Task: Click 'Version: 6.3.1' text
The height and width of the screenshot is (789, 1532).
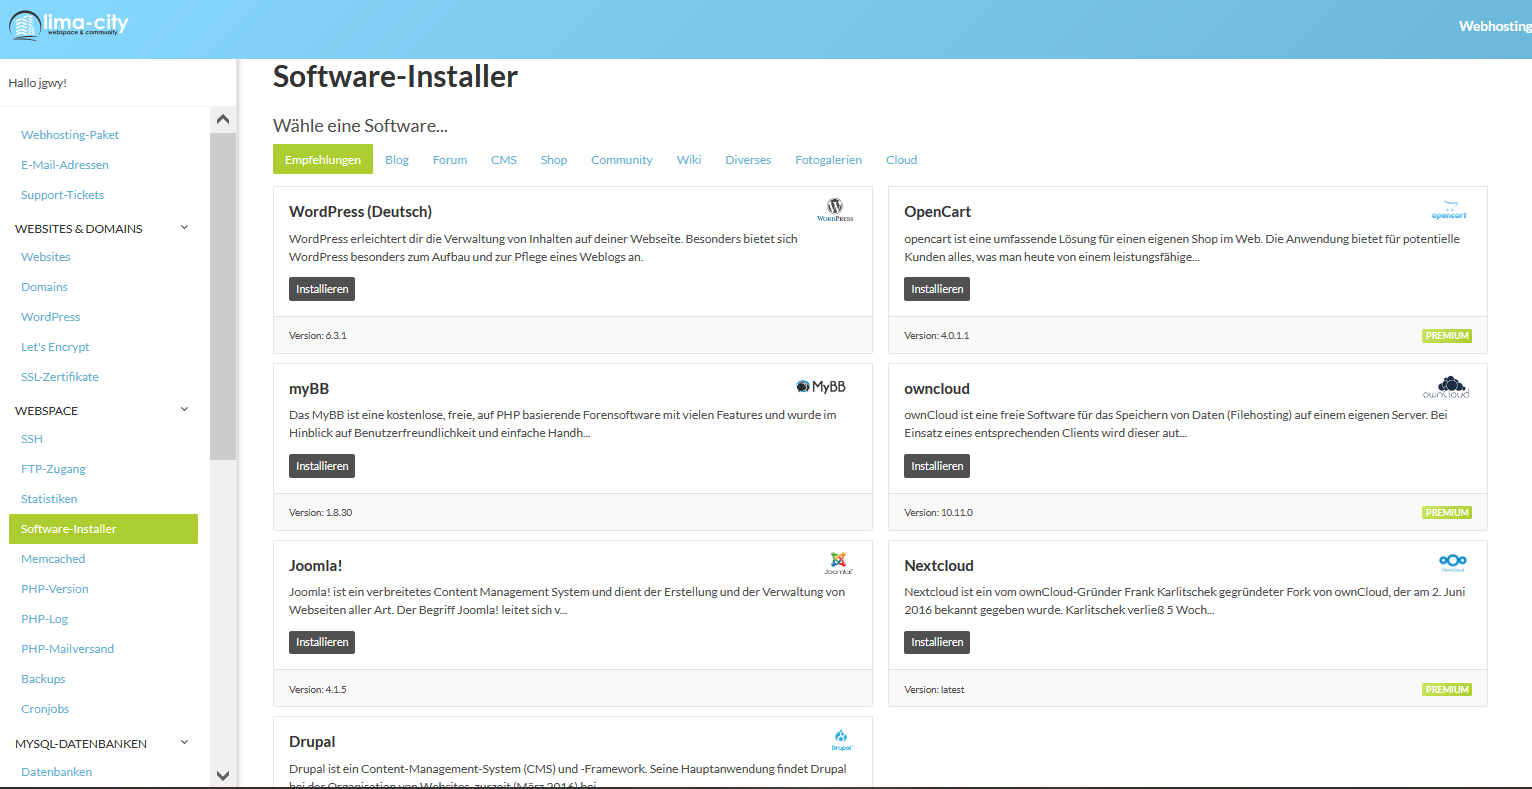Action: [318, 336]
